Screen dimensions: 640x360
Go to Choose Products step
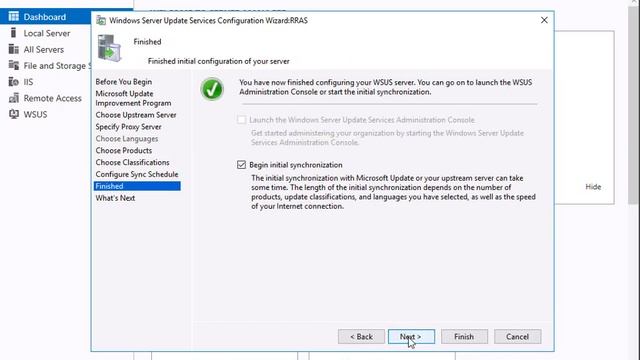point(124,151)
